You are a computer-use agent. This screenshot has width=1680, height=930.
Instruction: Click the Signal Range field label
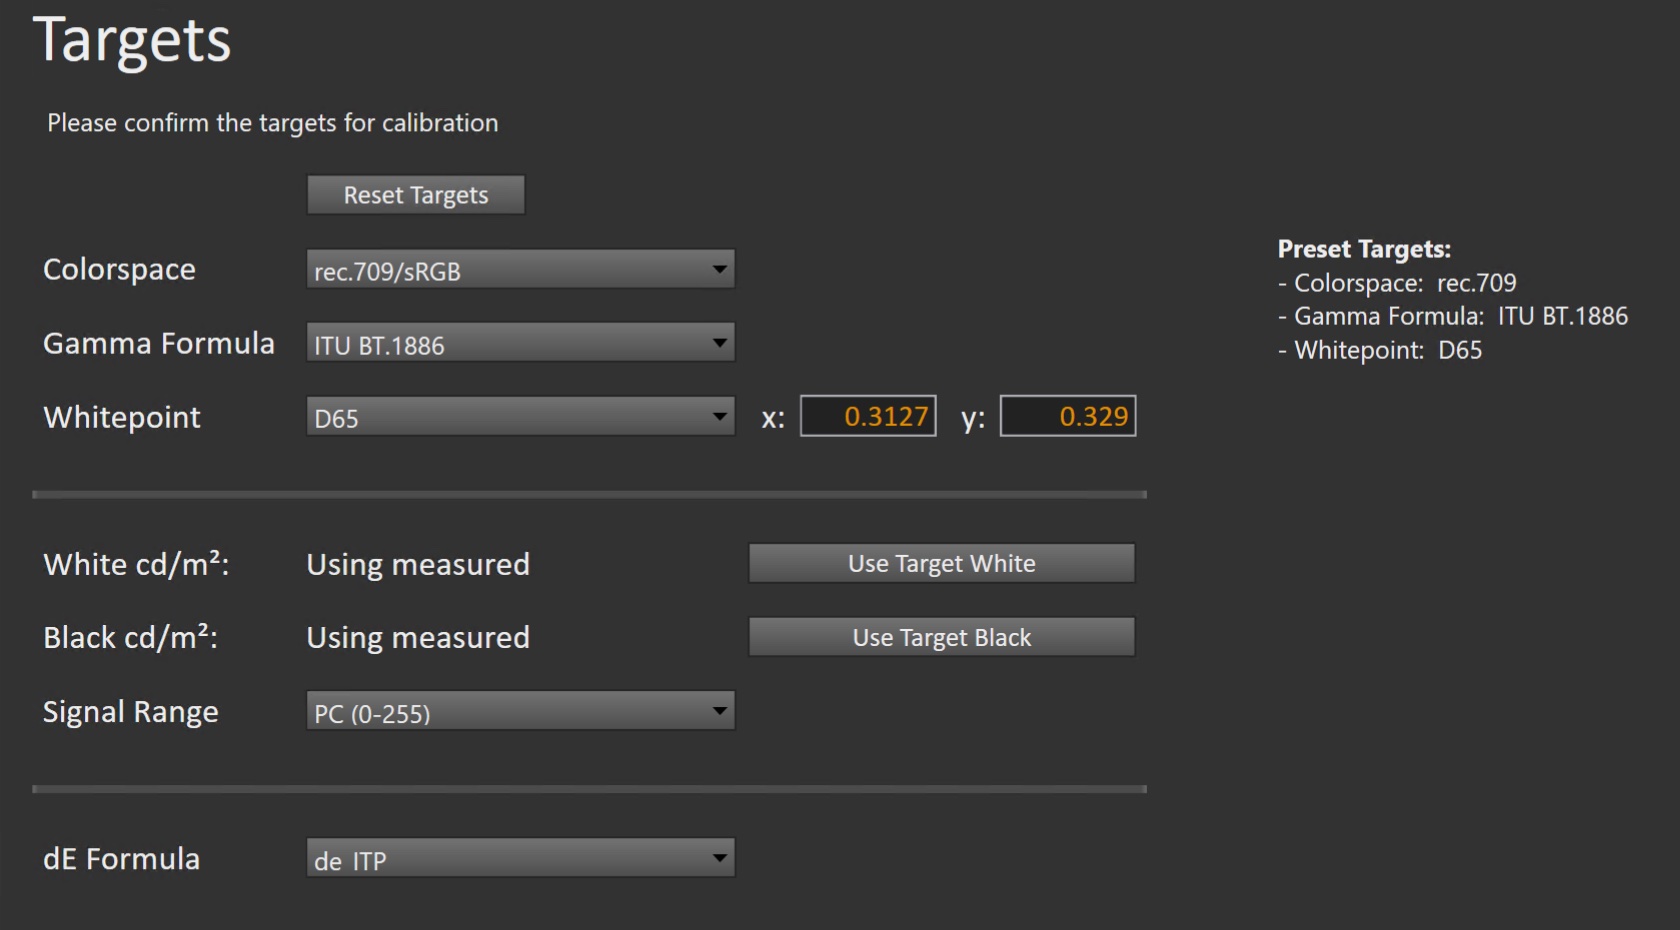(x=130, y=712)
